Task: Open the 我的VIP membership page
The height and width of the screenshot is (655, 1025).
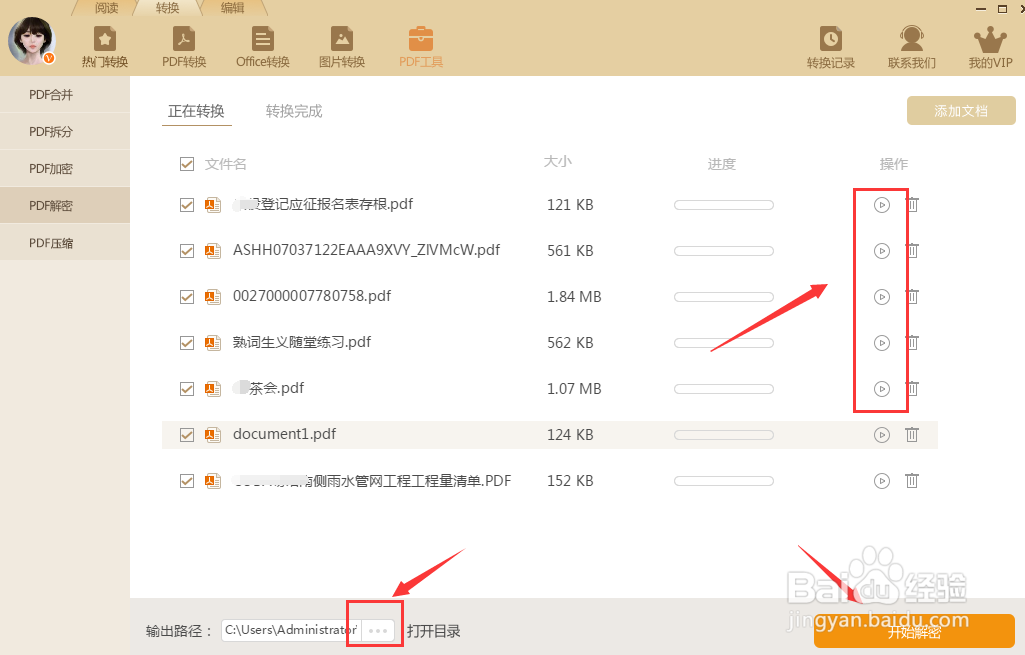Action: [x=989, y=45]
